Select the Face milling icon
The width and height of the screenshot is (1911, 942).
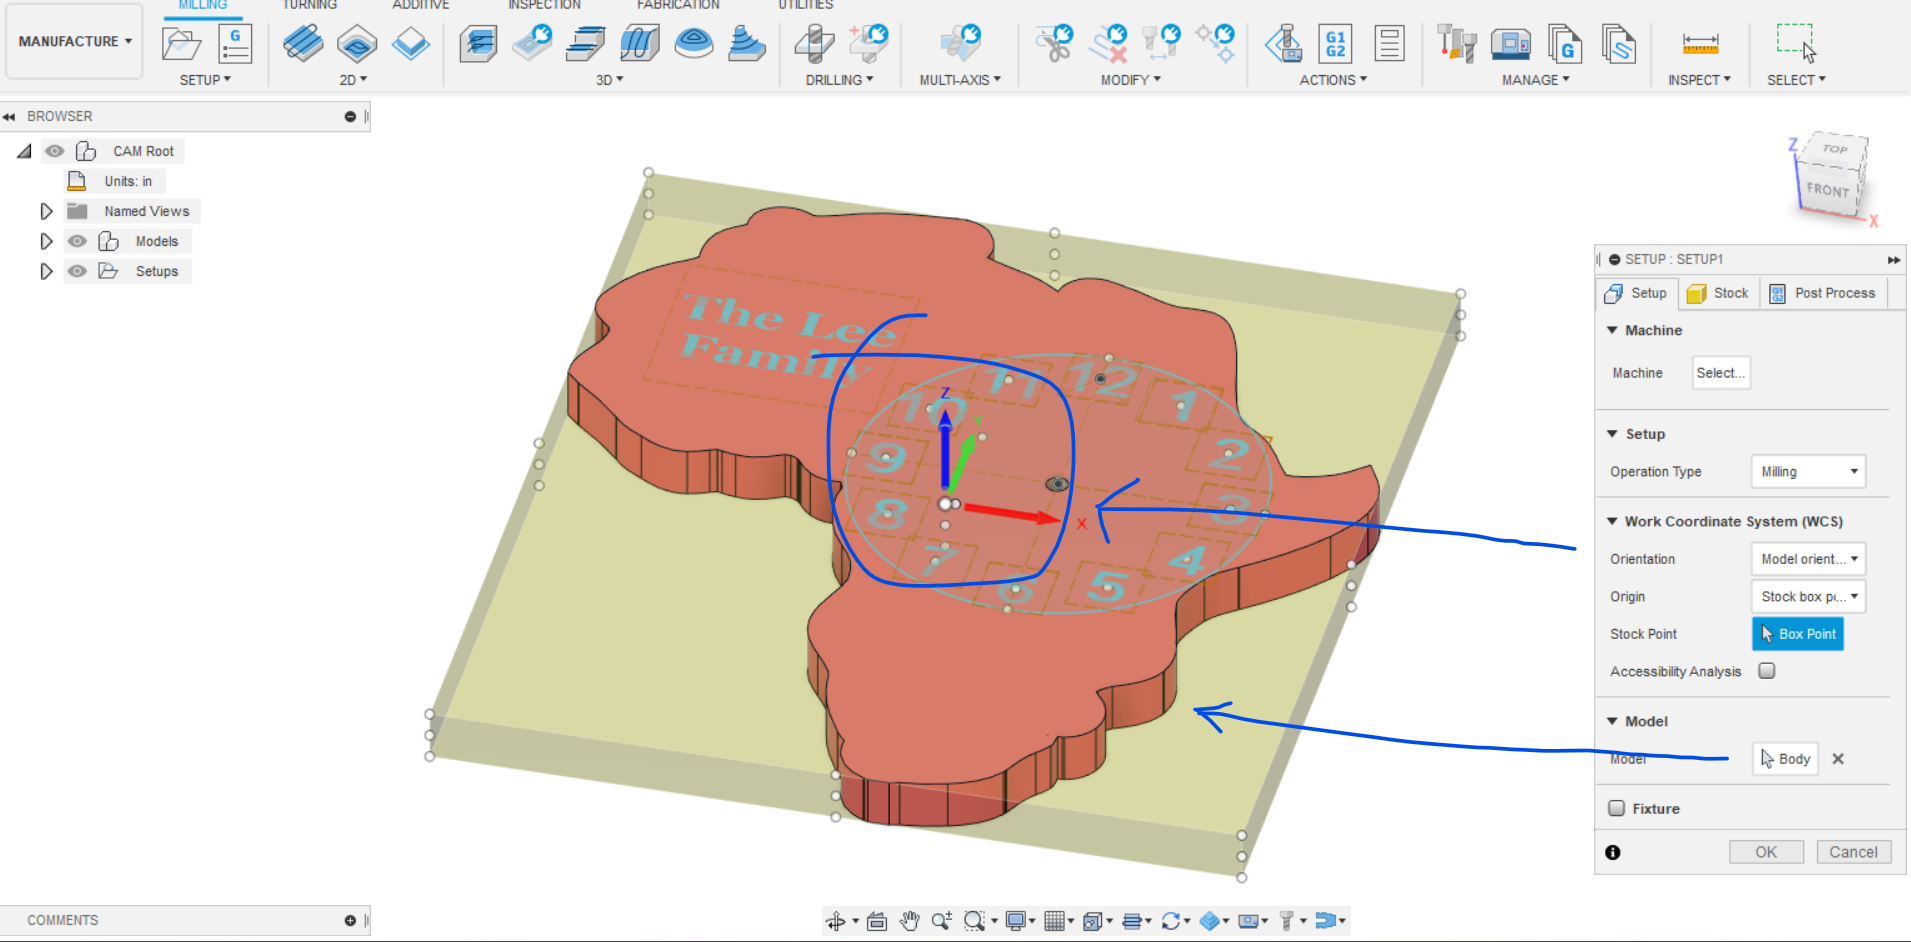pos(411,44)
